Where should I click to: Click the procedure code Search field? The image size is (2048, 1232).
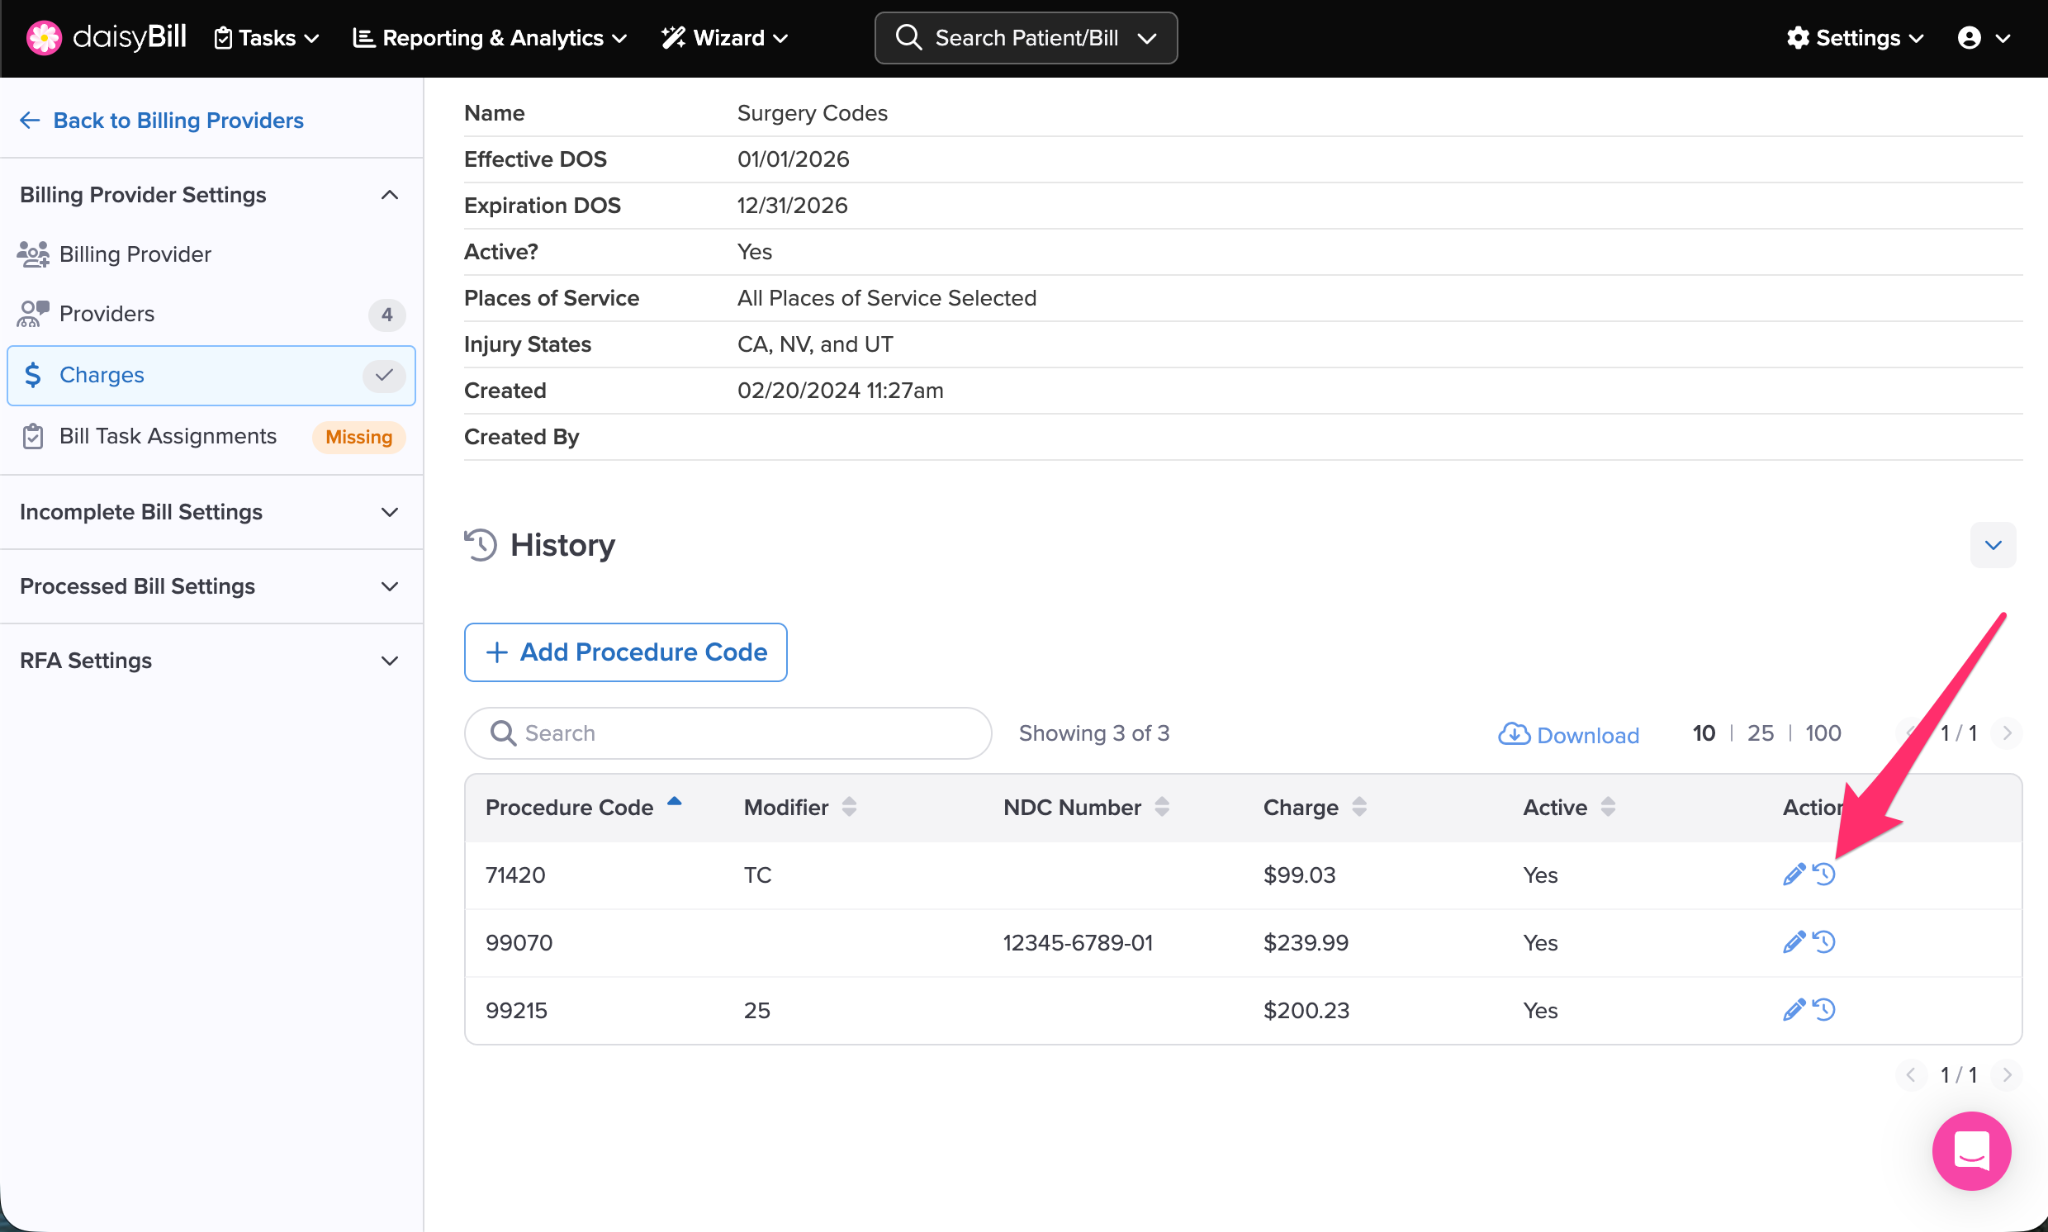tap(728, 733)
